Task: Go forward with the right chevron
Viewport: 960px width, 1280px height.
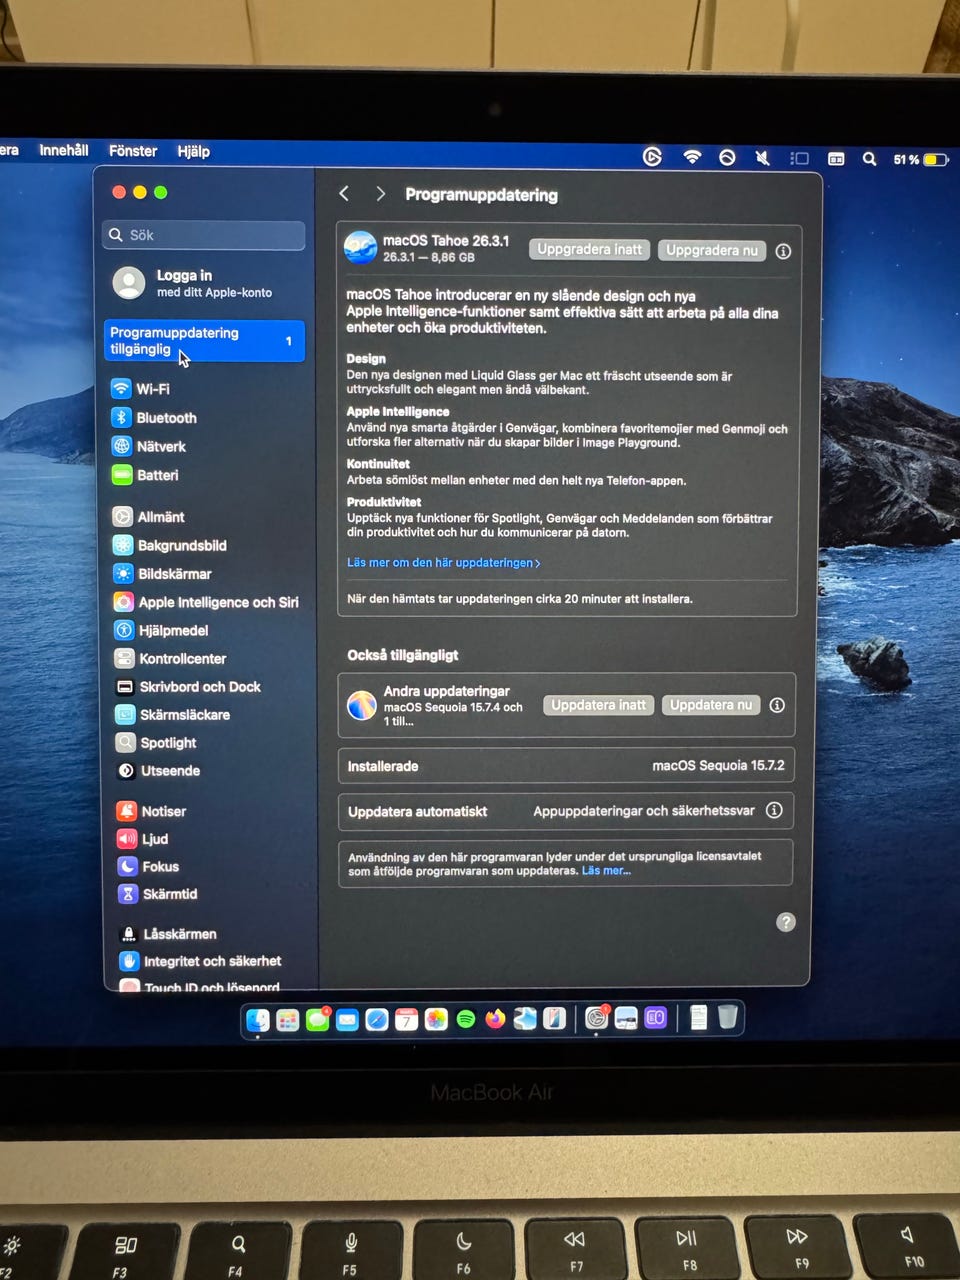Action: (x=380, y=194)
